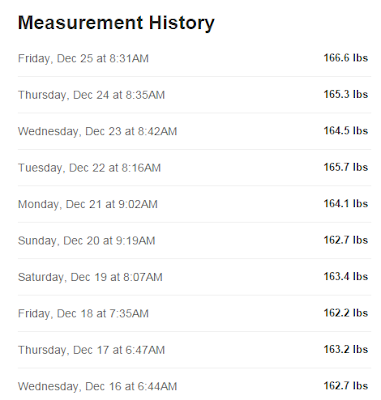Click the 163.4 lbs weight value
This screenshot has width=381, height=400.
click(x=346, y=276)
